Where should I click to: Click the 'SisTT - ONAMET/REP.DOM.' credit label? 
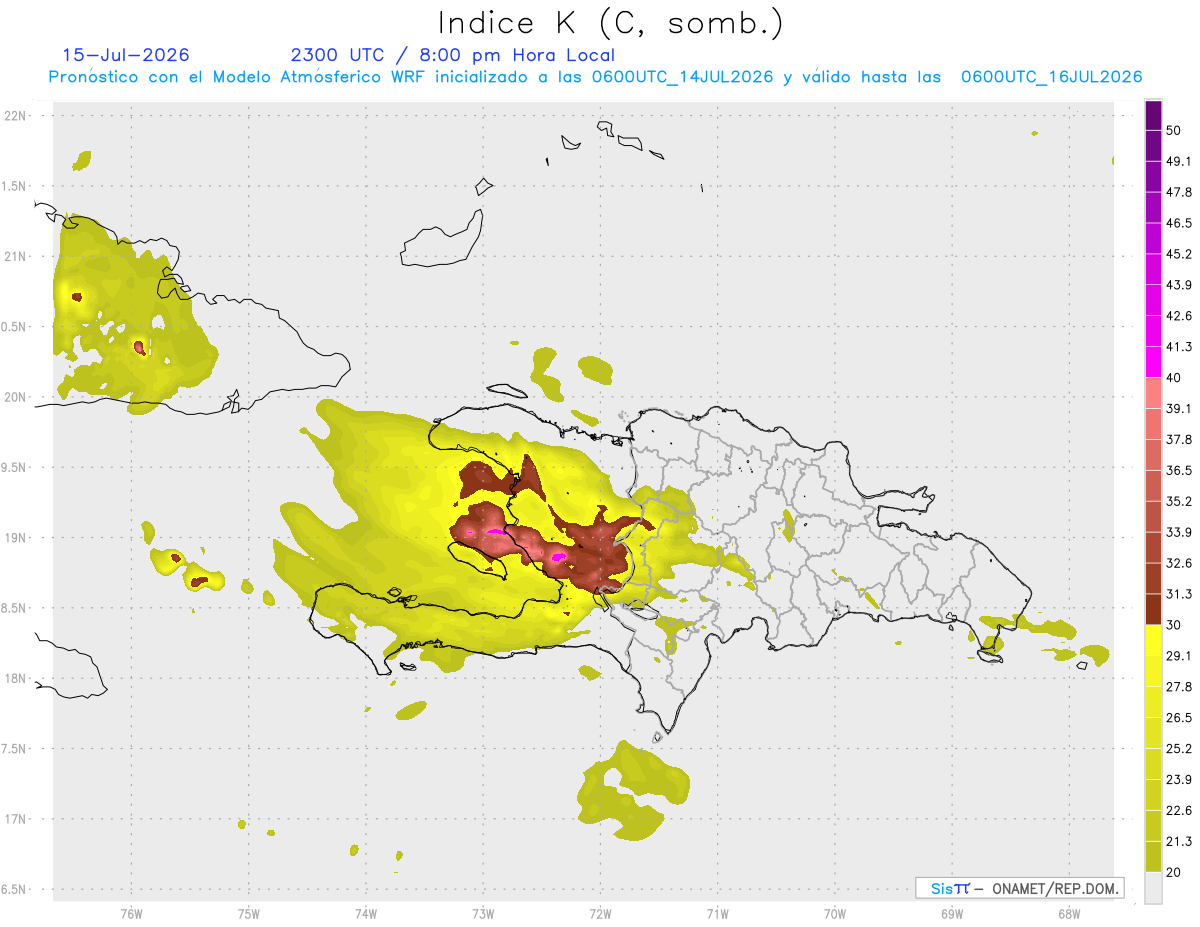pyautogui.click(x=1020, y=888)
